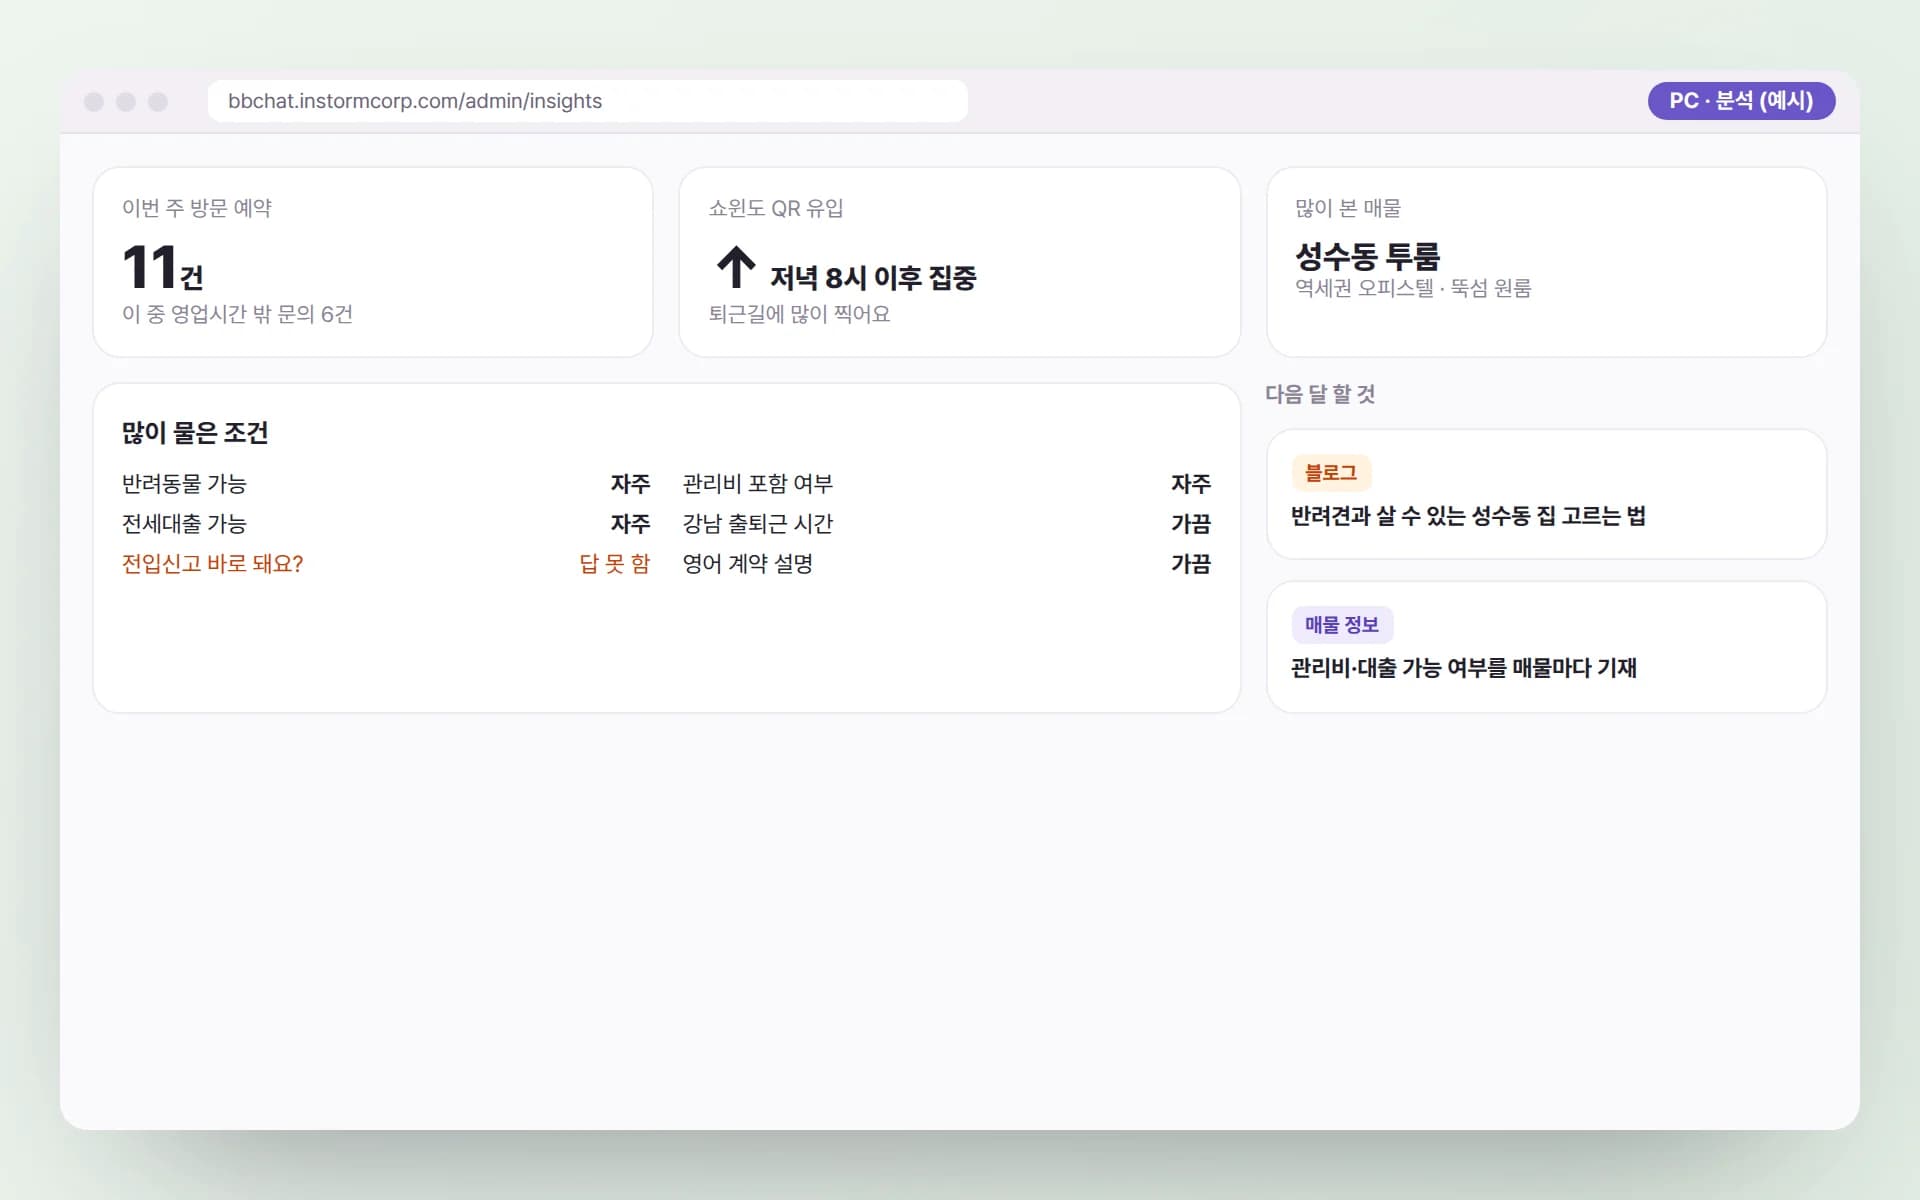
Task: Click the 블로그 tag
Action: click(1331, 473)
